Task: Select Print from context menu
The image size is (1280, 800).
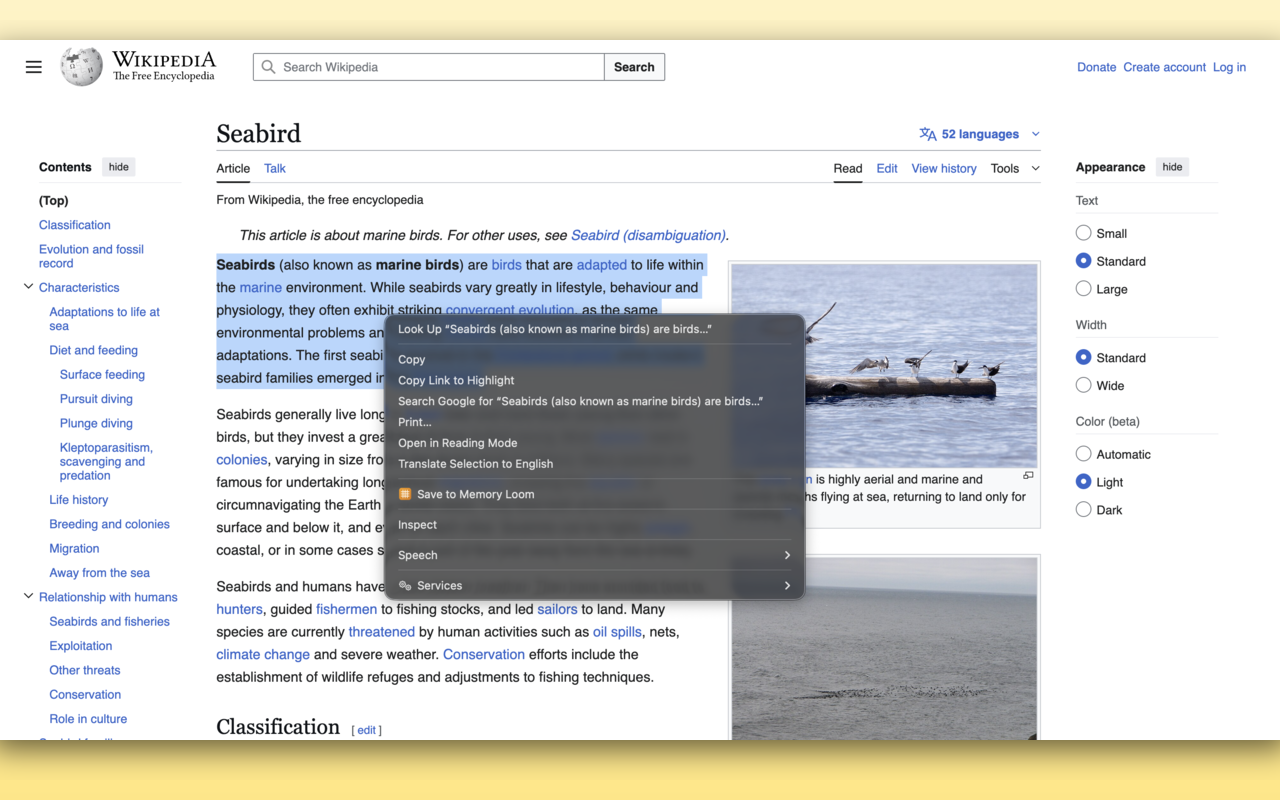Action: (595, 422)
